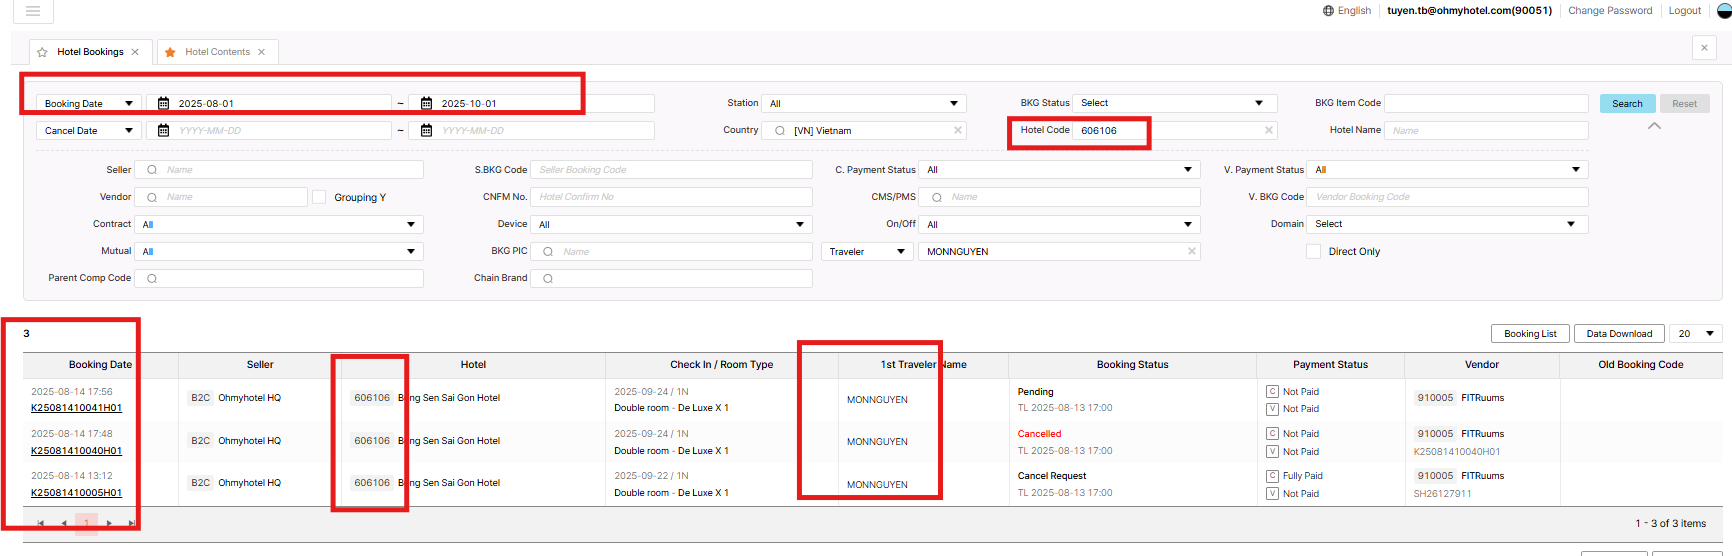Clear the Hotel Code 606106 value
The height and width of the screenshot is (556, 1732).
click(1268, 130)
